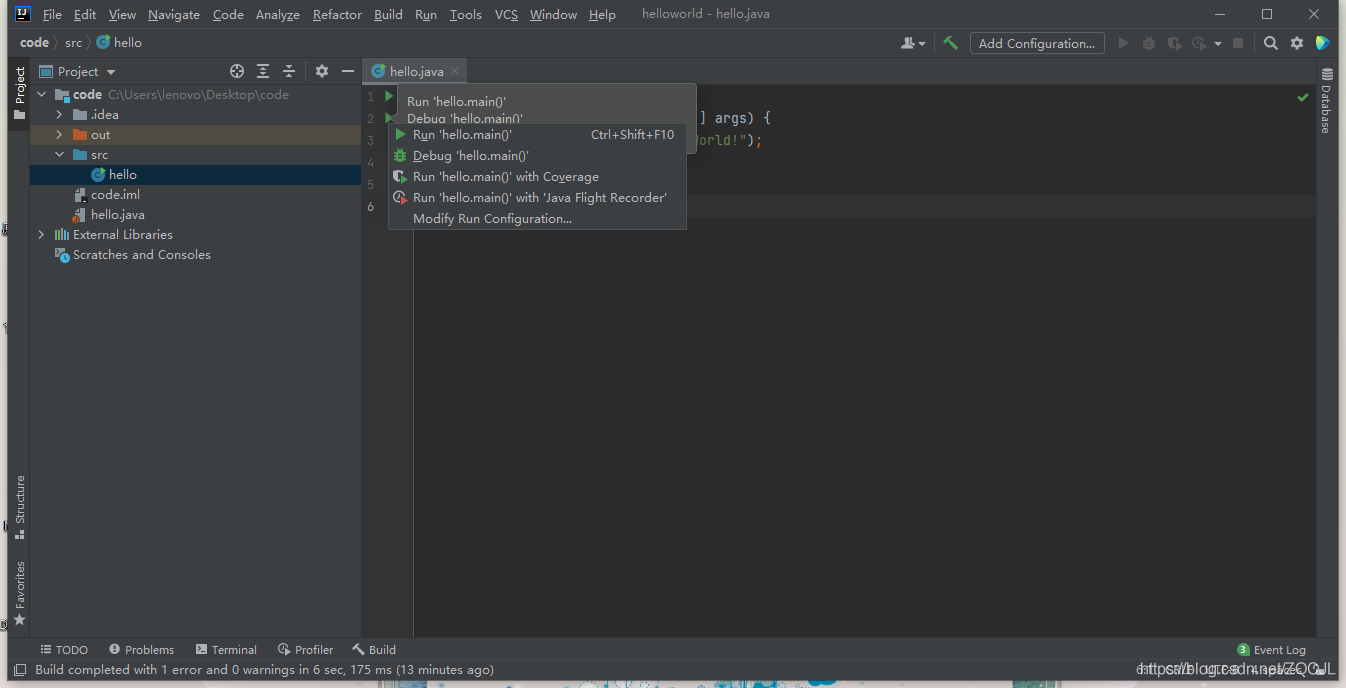Click hello in the breadcrumb bar
Image resolution: width=1346 pixels, height=688 pixels.
(119, 42)
